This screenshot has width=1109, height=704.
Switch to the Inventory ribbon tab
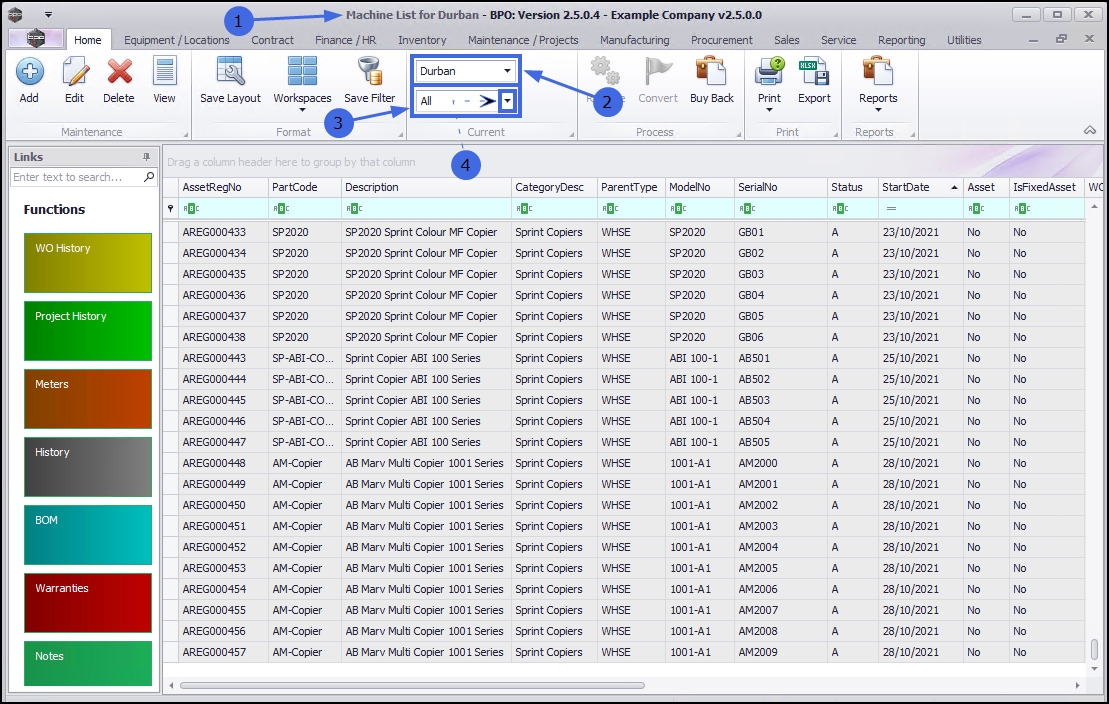tap(422, 40)
